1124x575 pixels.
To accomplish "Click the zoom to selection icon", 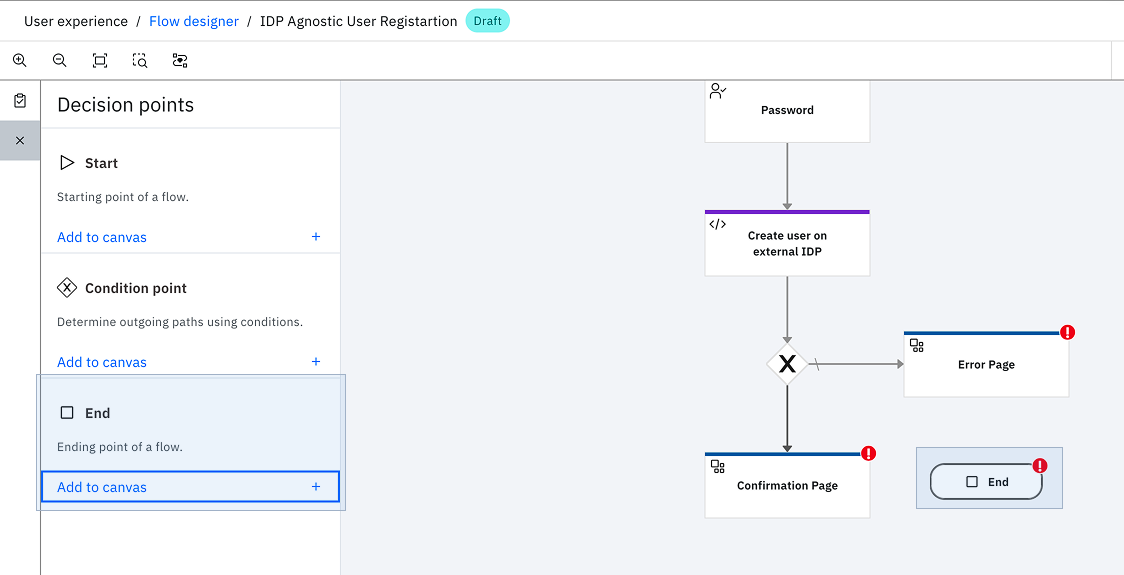I will coord(140,61).
